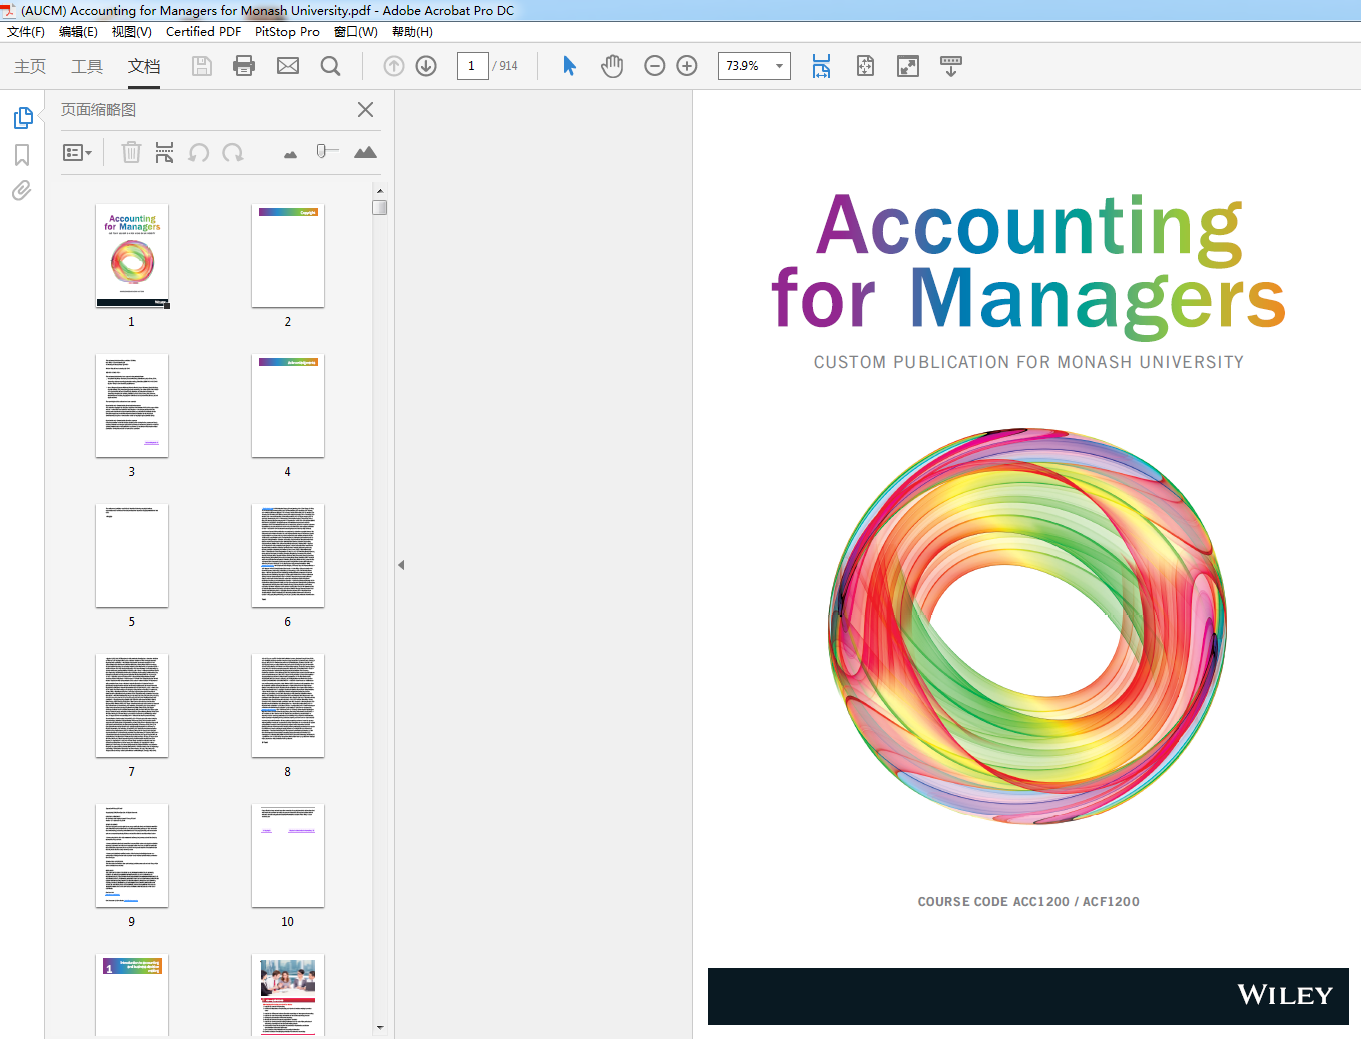This screenshot has width=1361, height=1039.
Task: Click 'COURSE CODE ACC1200 / ACF1200' text
Action: tap(1029, 902)
